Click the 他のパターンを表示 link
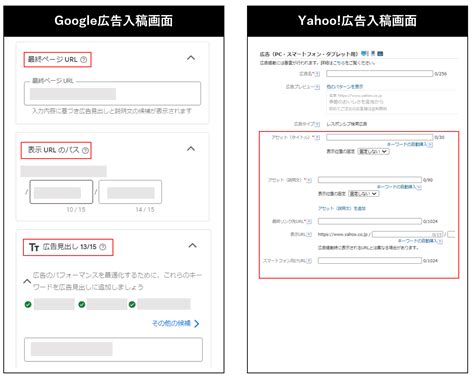474x377 pixels. (x=345, y=87)
